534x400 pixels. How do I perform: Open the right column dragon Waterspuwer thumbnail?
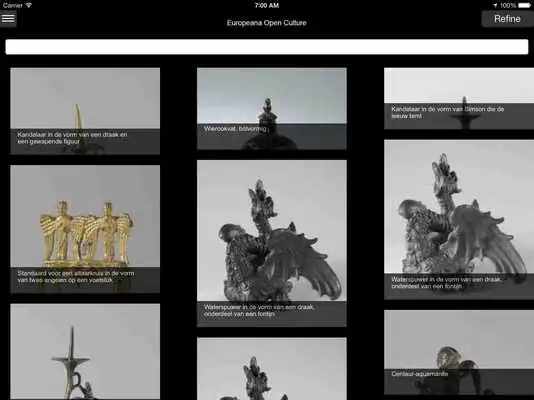point(459,220)
